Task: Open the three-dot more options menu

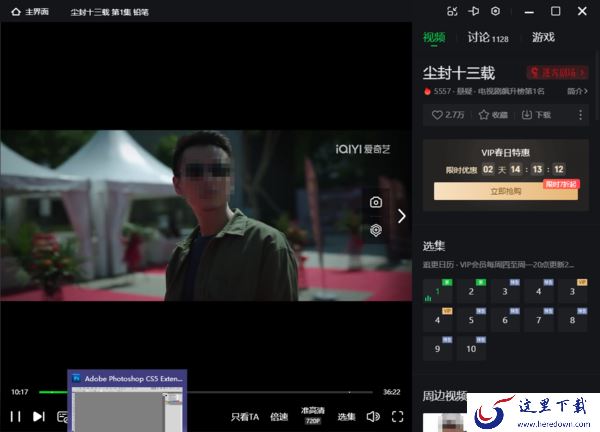Action: coord(580,115)
